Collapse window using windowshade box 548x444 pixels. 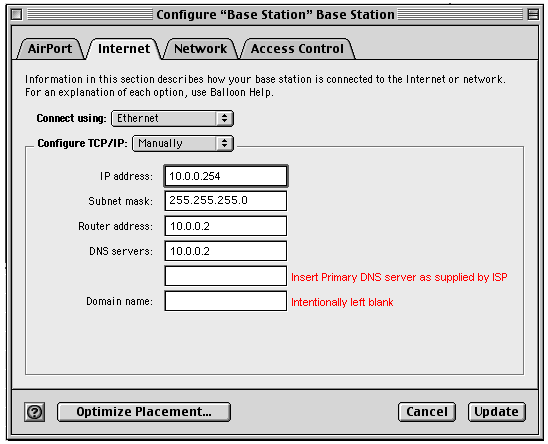(533, 15)
